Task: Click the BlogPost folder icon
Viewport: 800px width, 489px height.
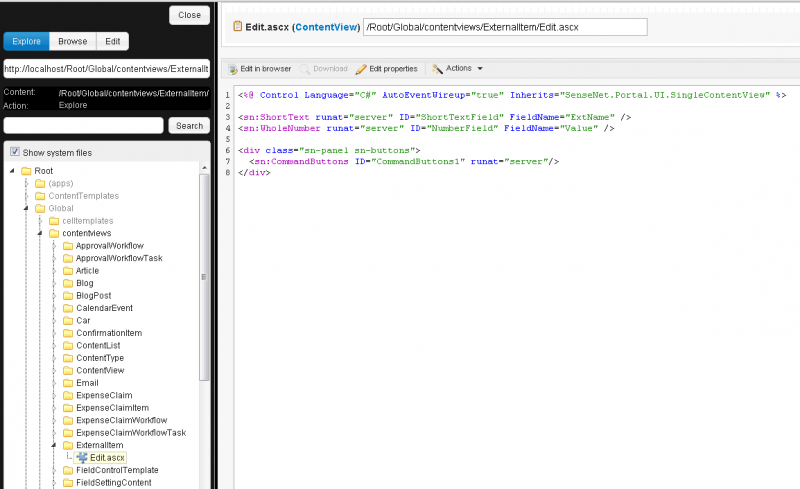Action: click(x=68, y=296)
